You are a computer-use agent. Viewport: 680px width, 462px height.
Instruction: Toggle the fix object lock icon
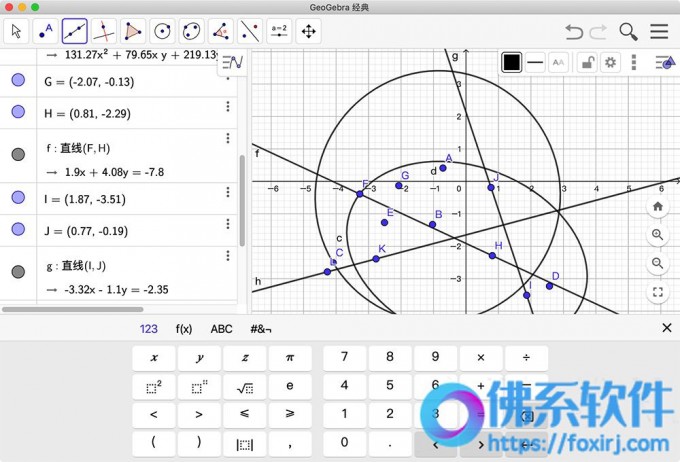click(588, 62)
